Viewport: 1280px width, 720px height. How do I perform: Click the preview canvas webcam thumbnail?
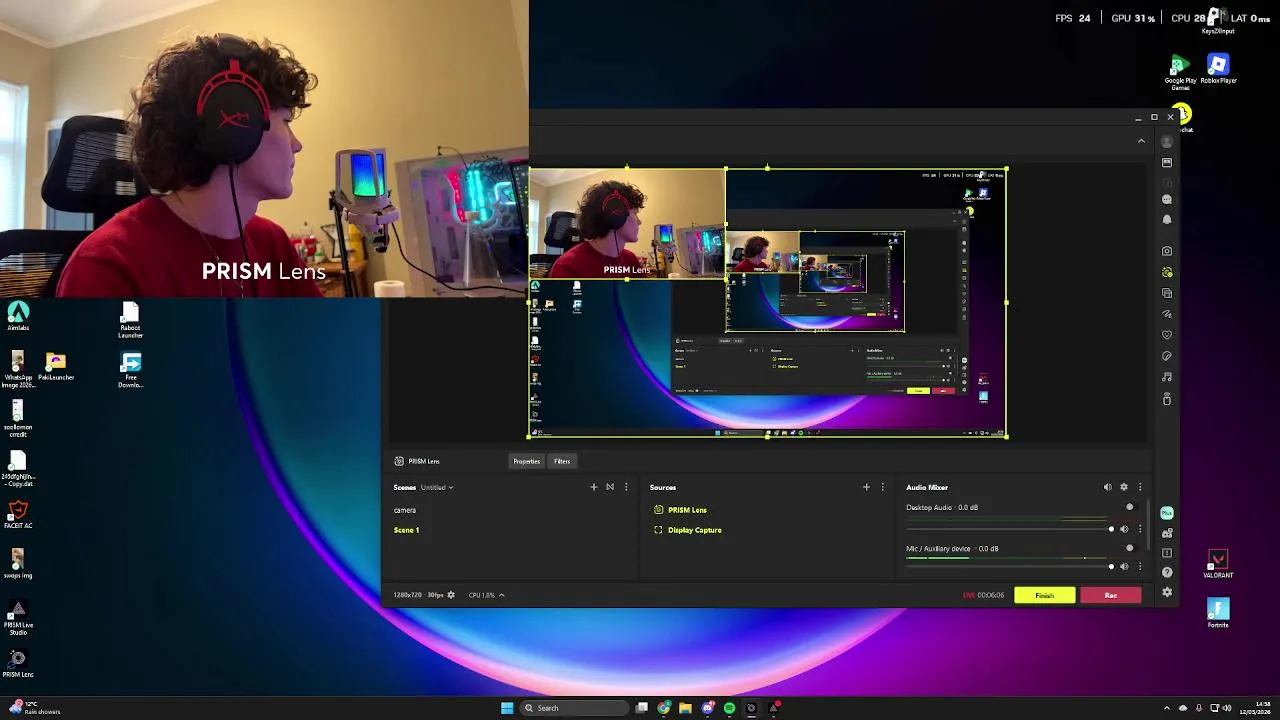(x=627, y=224)
